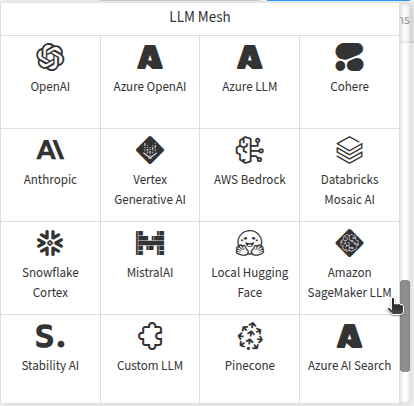Click the Vertex Generative AI label
Image resolution: width=414 pixels, height=406 pixels.
150,190
